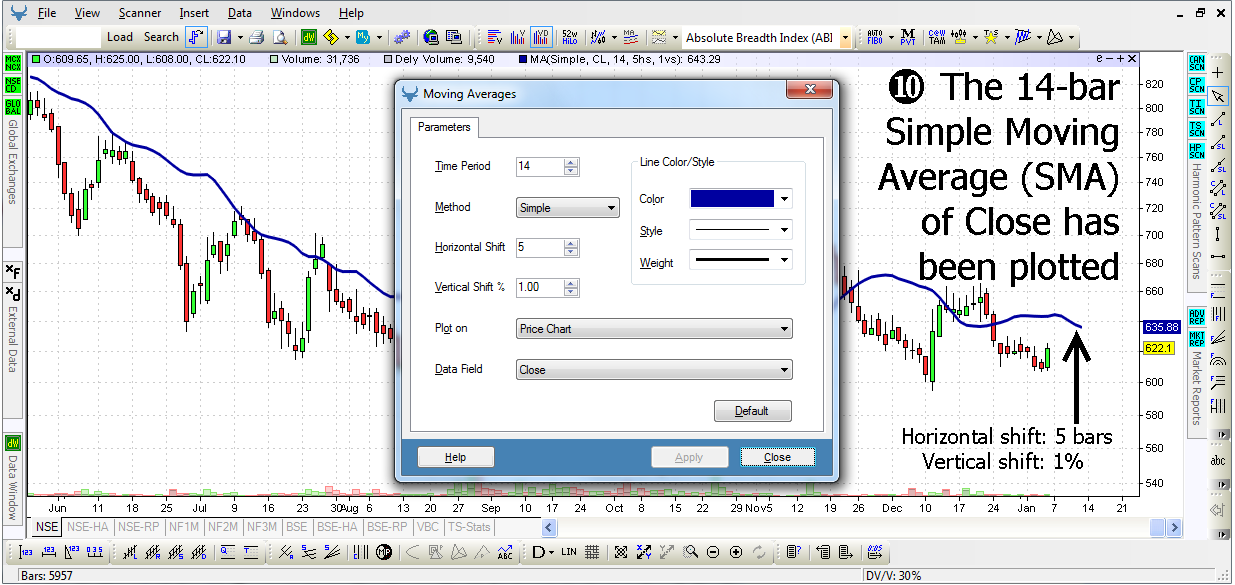Click the zoom out minus magnifier icon
Screen dimensions: 1235x585
713,552
